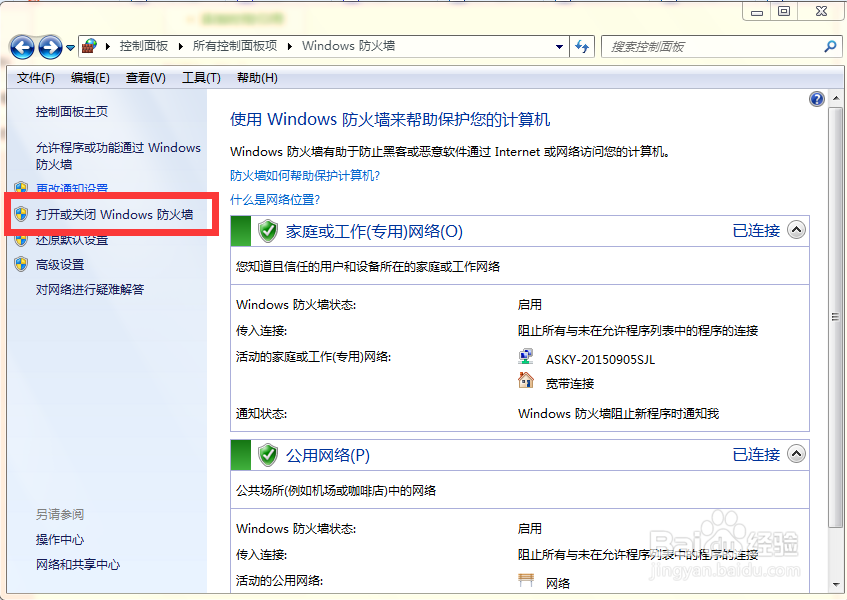This screenshot has height=600, width=847.
Task: Open the recent pages dropdown beside Forward
Action: [x=70, y=48]
